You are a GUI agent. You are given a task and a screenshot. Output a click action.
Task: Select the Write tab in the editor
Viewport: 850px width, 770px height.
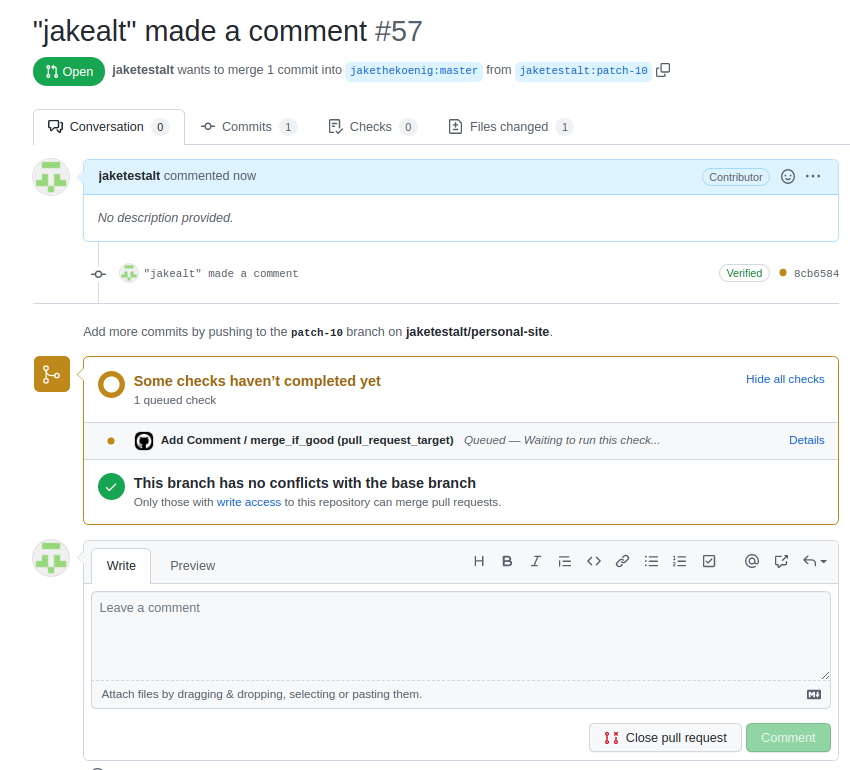121,566
